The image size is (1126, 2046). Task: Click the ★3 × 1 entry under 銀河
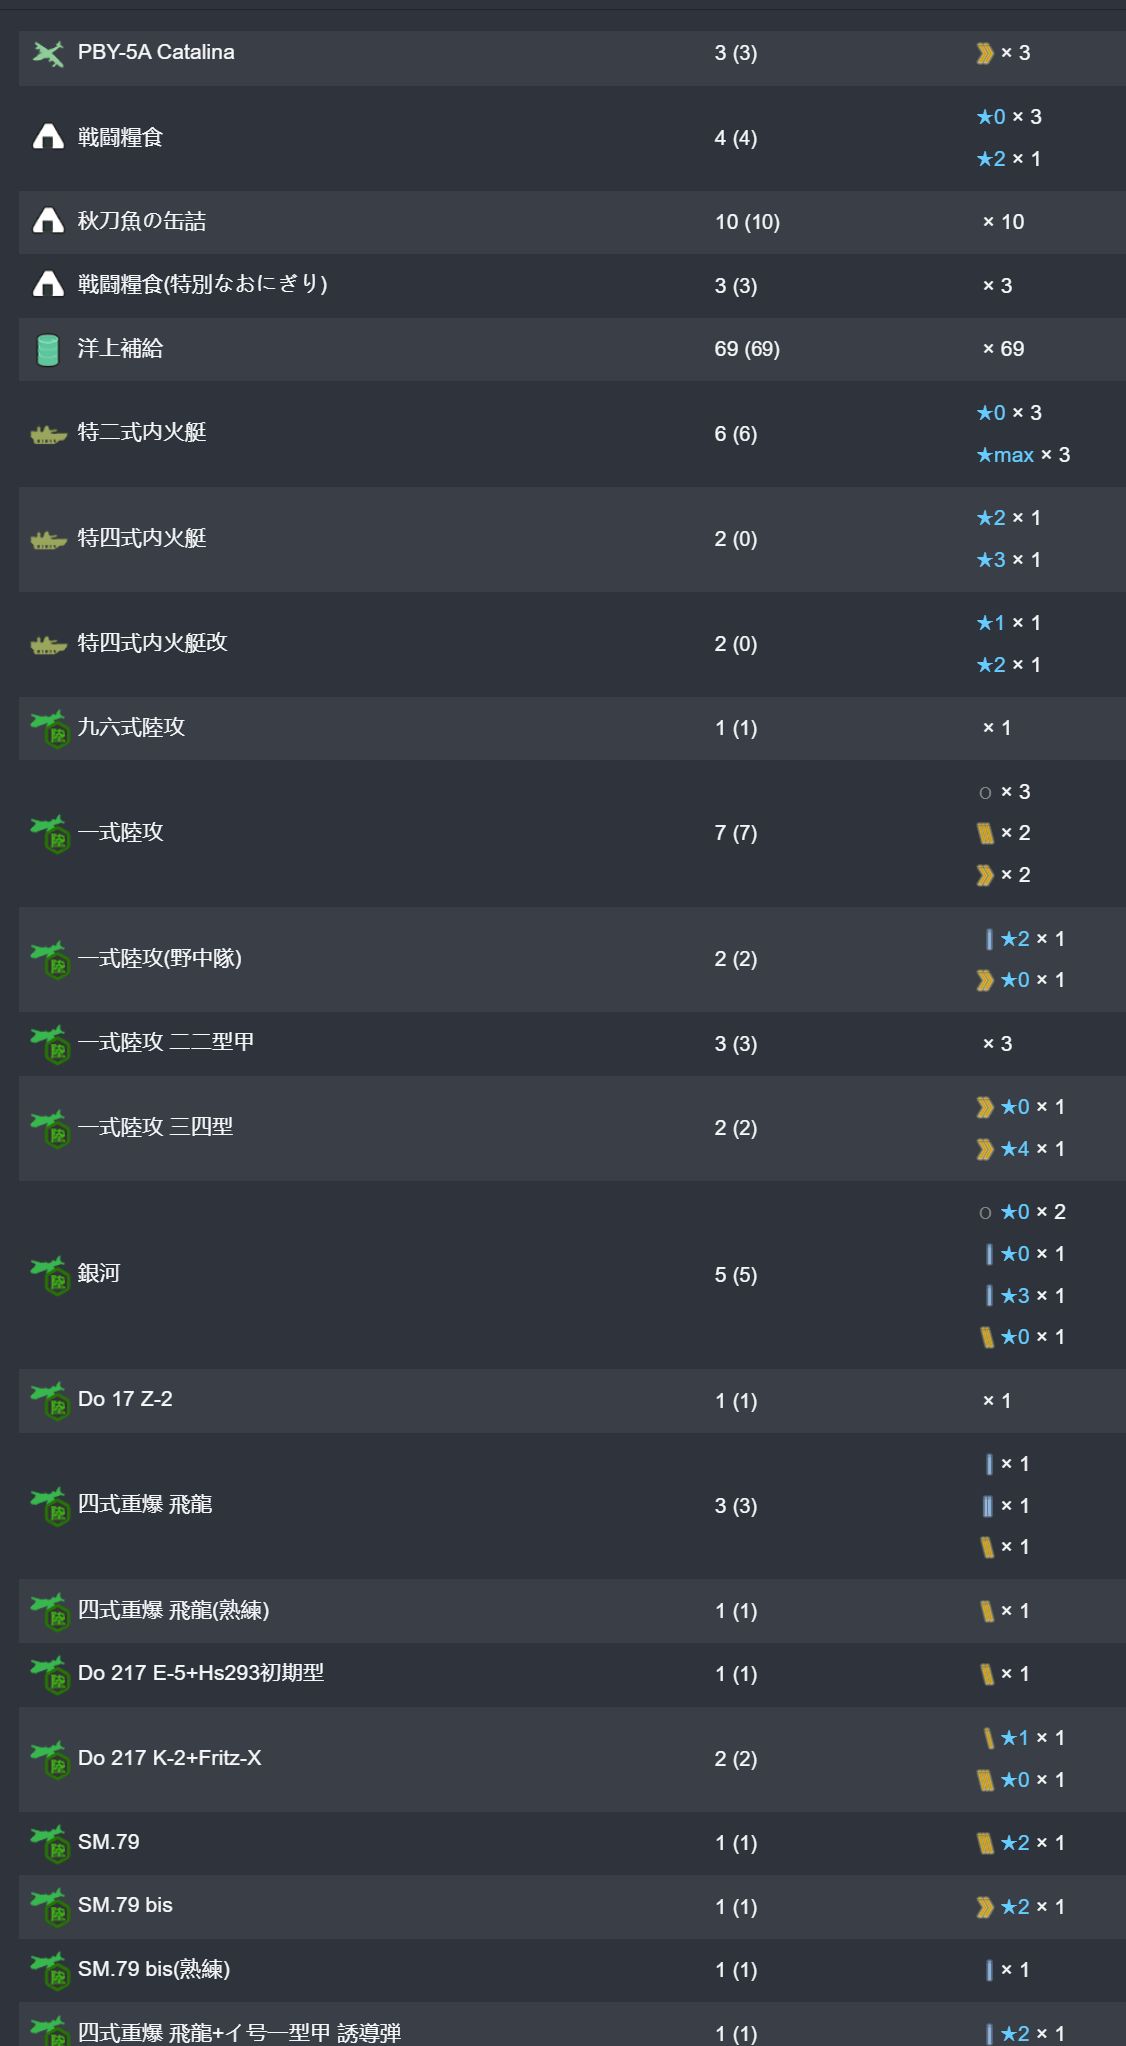(x=1032, y=1296)
